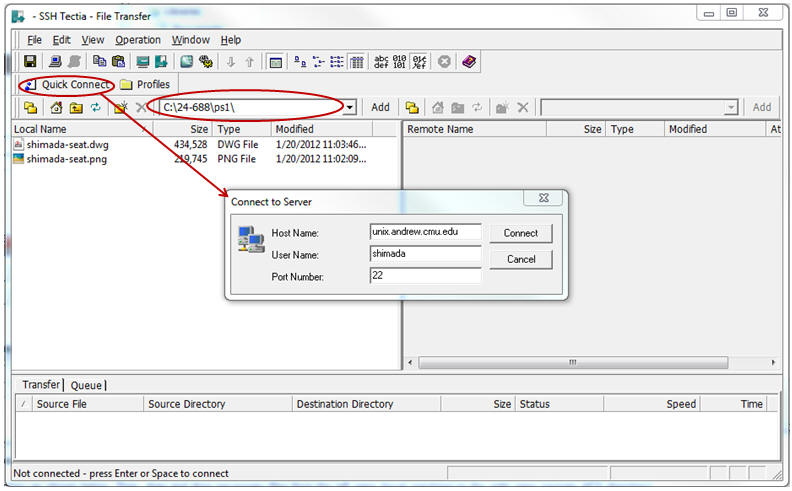Open remote path dropdown arrow
The height and width of the screenshot is (491, 792).
[x=731, y=107]
